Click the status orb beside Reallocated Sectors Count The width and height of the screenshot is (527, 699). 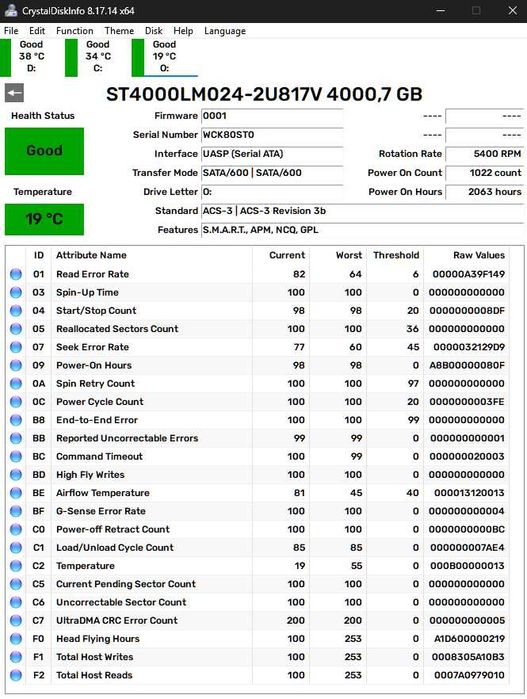pyautogui.click(x=16, y=329)
